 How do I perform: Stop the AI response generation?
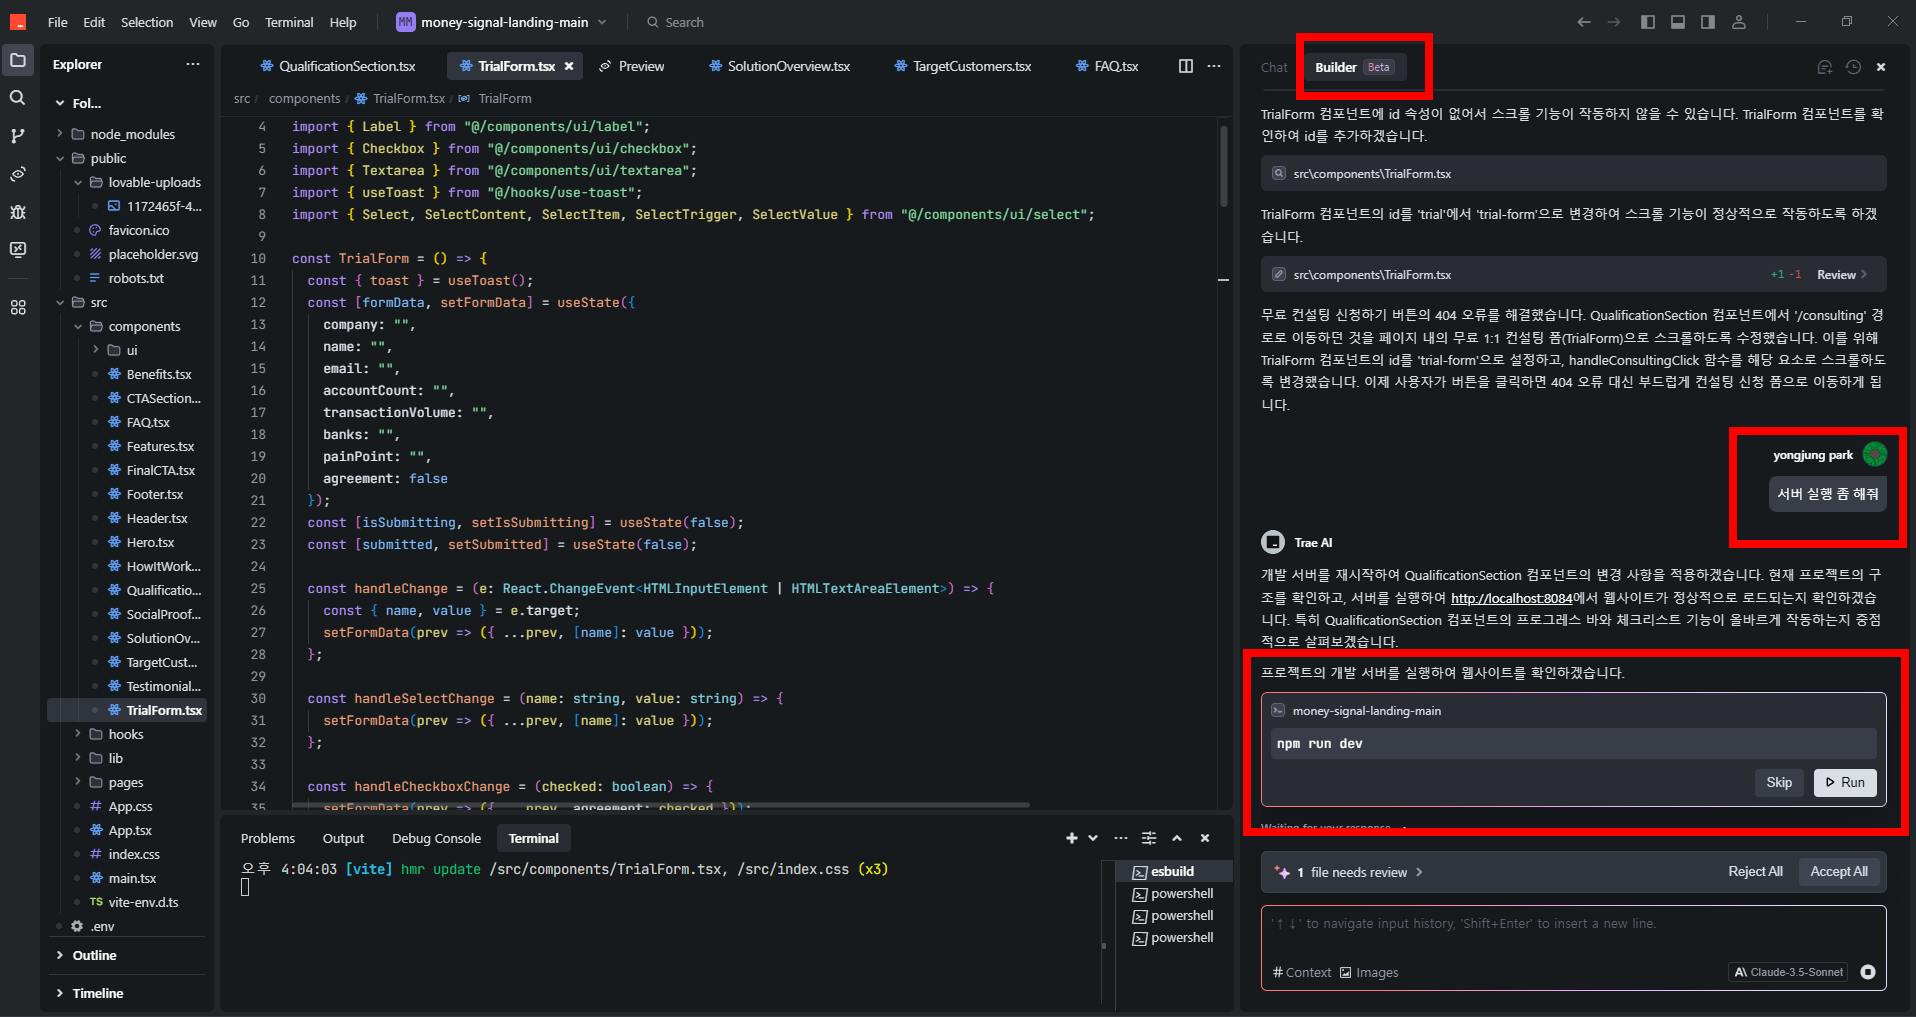point(1867,972)
